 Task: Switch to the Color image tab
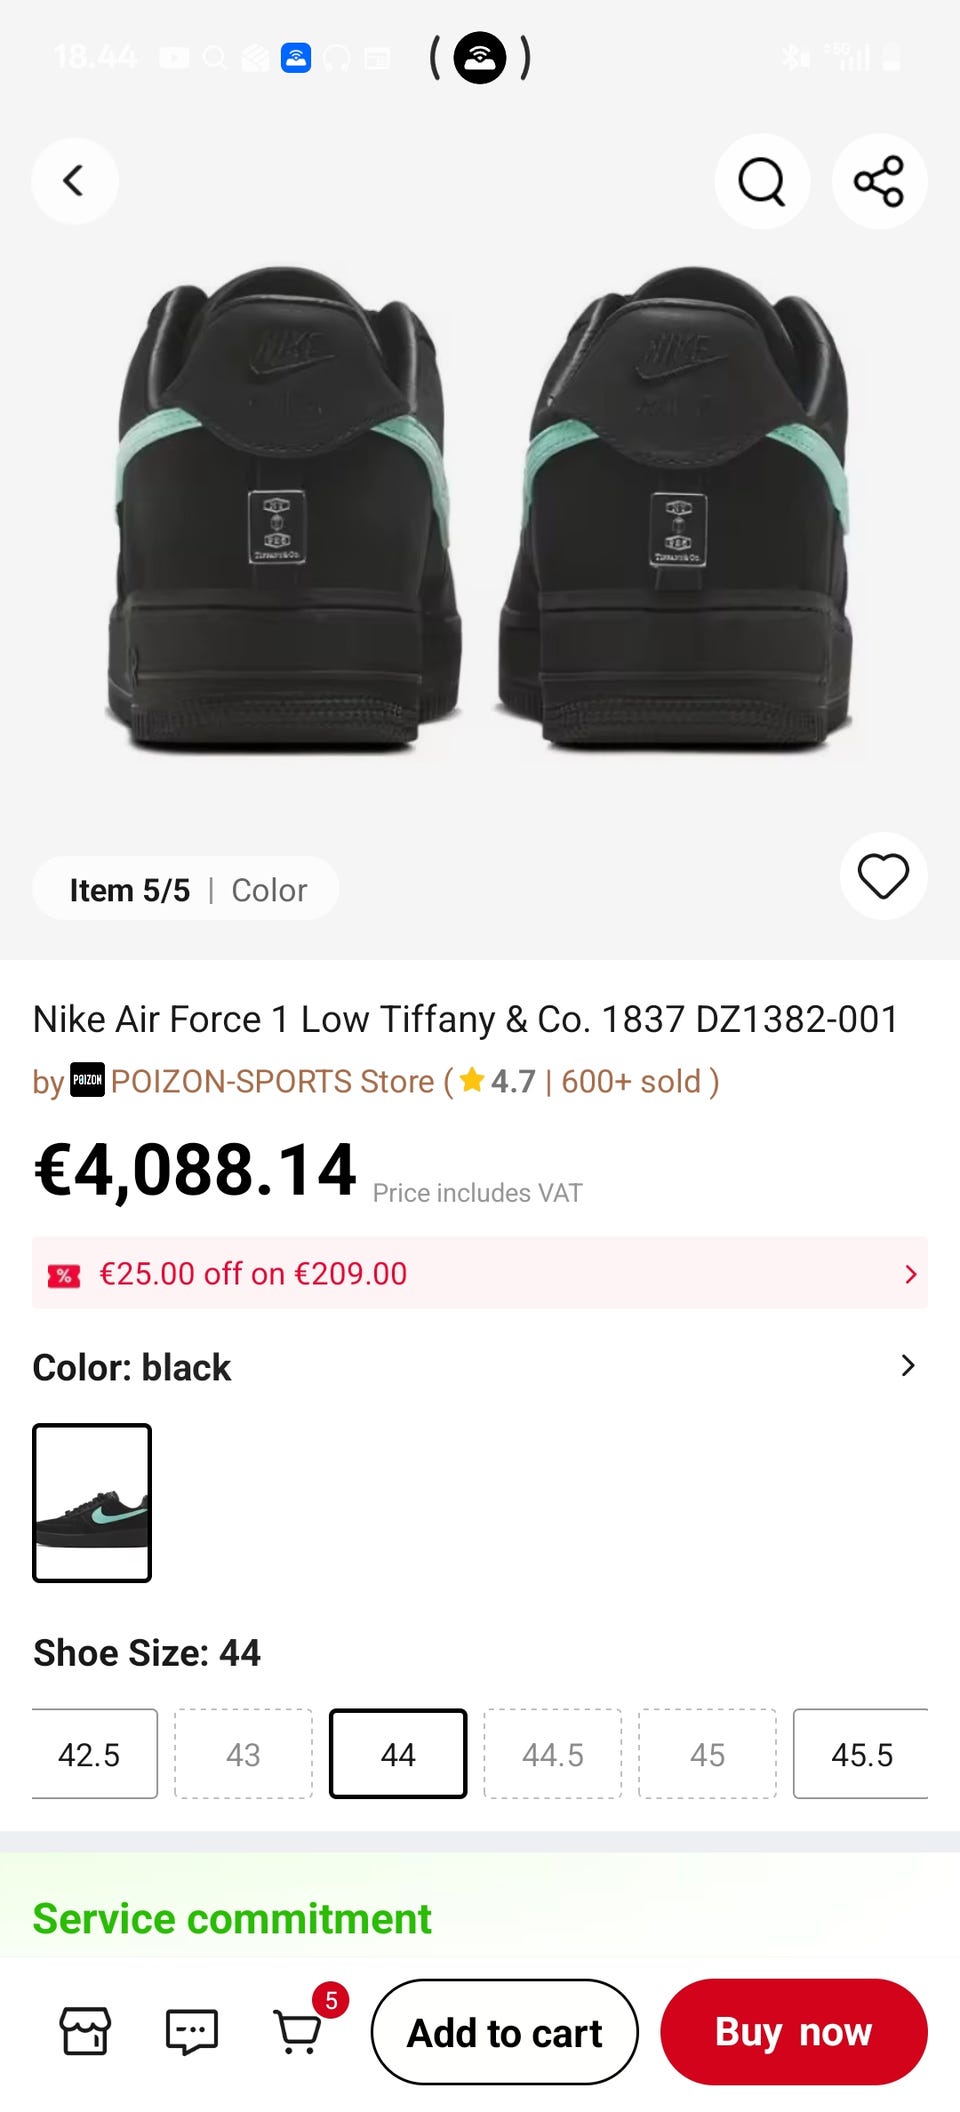pyautogui.click(x=269, y=890)
